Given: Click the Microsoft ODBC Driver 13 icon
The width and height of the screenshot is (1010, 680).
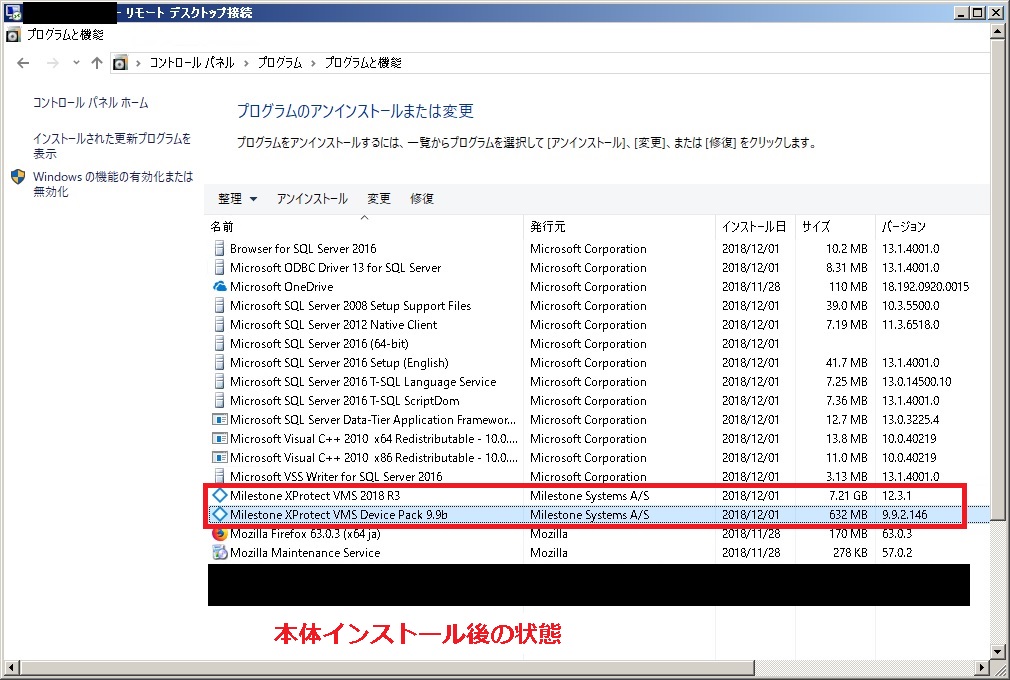Looking at the screenshot, I should (x=219, y=268).
